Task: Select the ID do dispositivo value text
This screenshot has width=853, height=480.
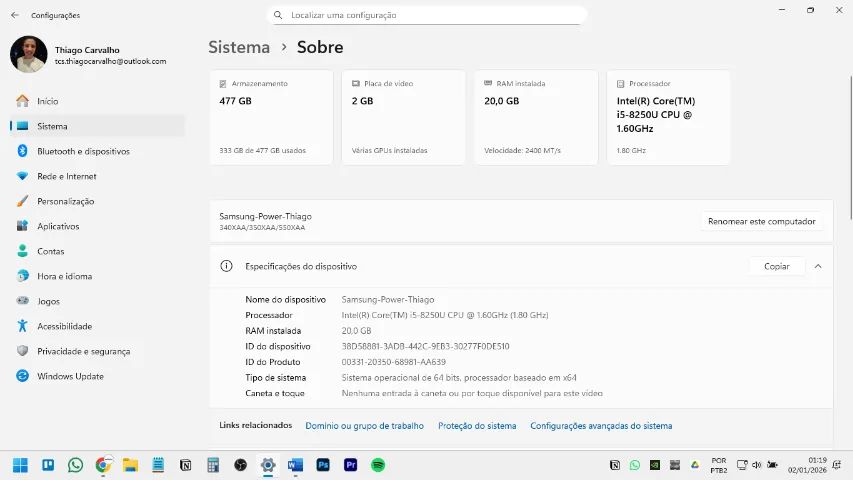Action: coord(425,346)
